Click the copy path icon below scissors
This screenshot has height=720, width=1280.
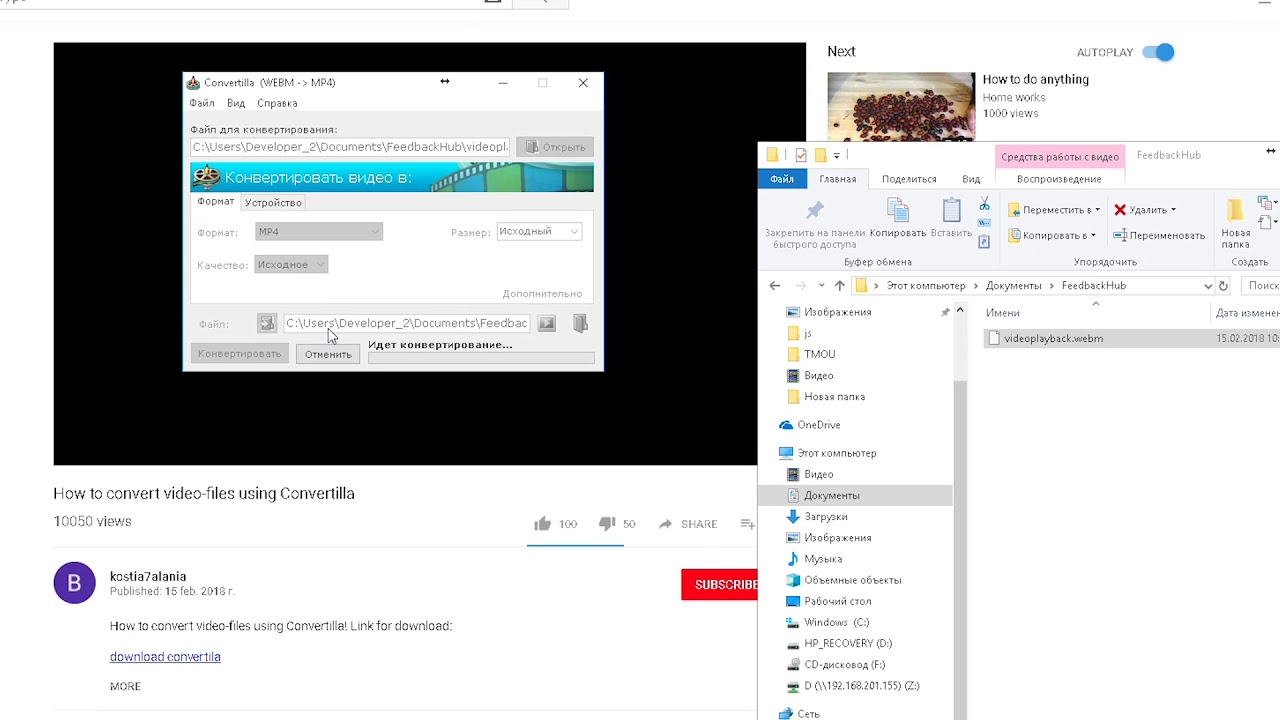pos(984,223)
